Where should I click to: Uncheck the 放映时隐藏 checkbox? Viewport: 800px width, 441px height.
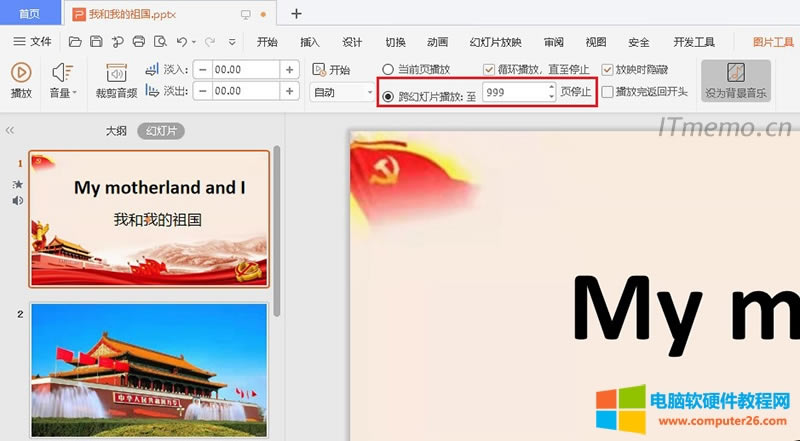click(x=607, y=70)
